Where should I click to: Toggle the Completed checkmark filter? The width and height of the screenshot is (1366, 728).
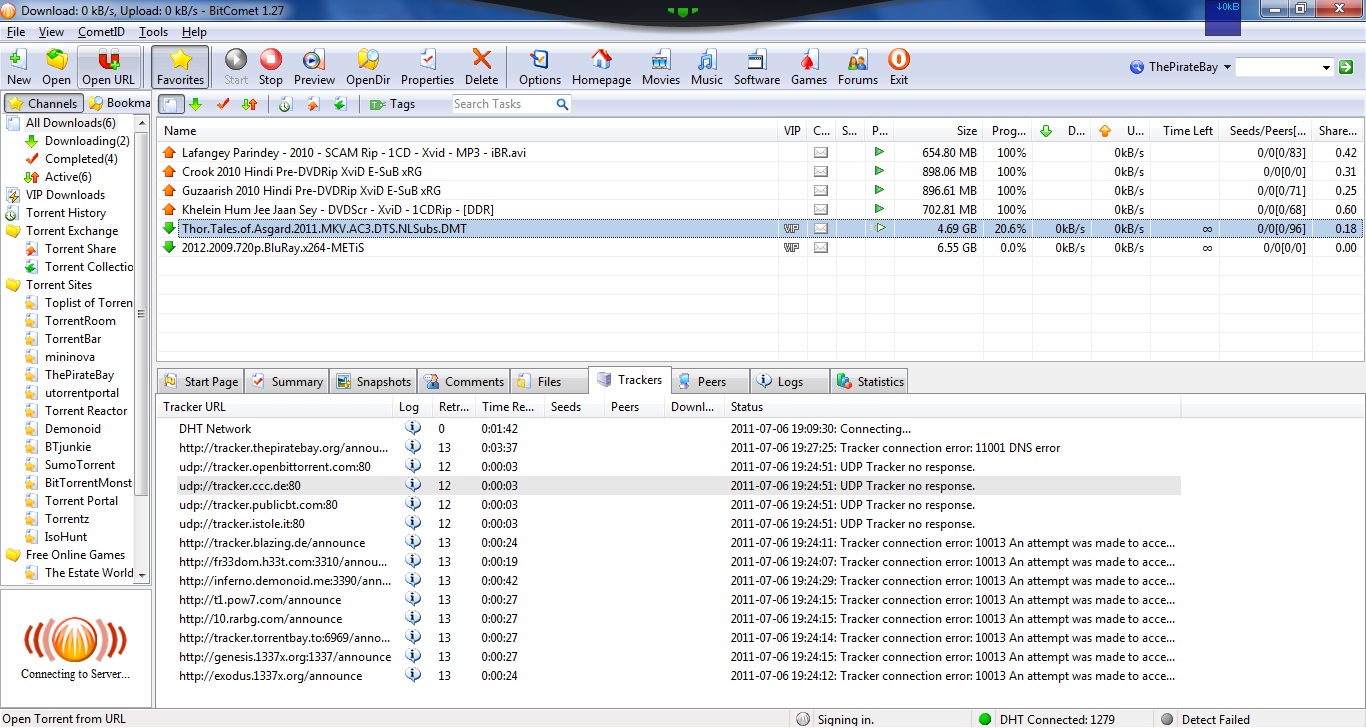[222, 103]
